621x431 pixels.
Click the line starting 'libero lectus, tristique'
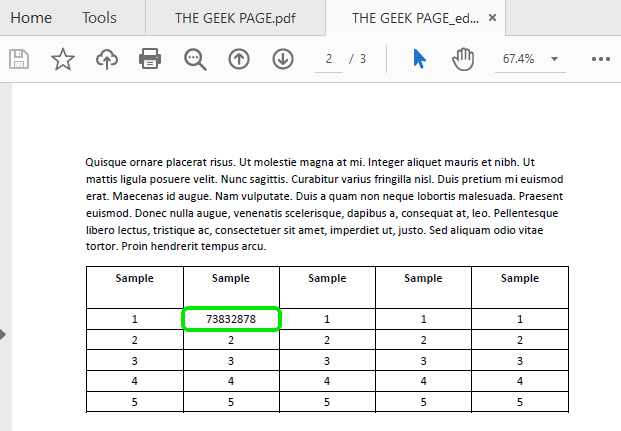tap(314, 230)
